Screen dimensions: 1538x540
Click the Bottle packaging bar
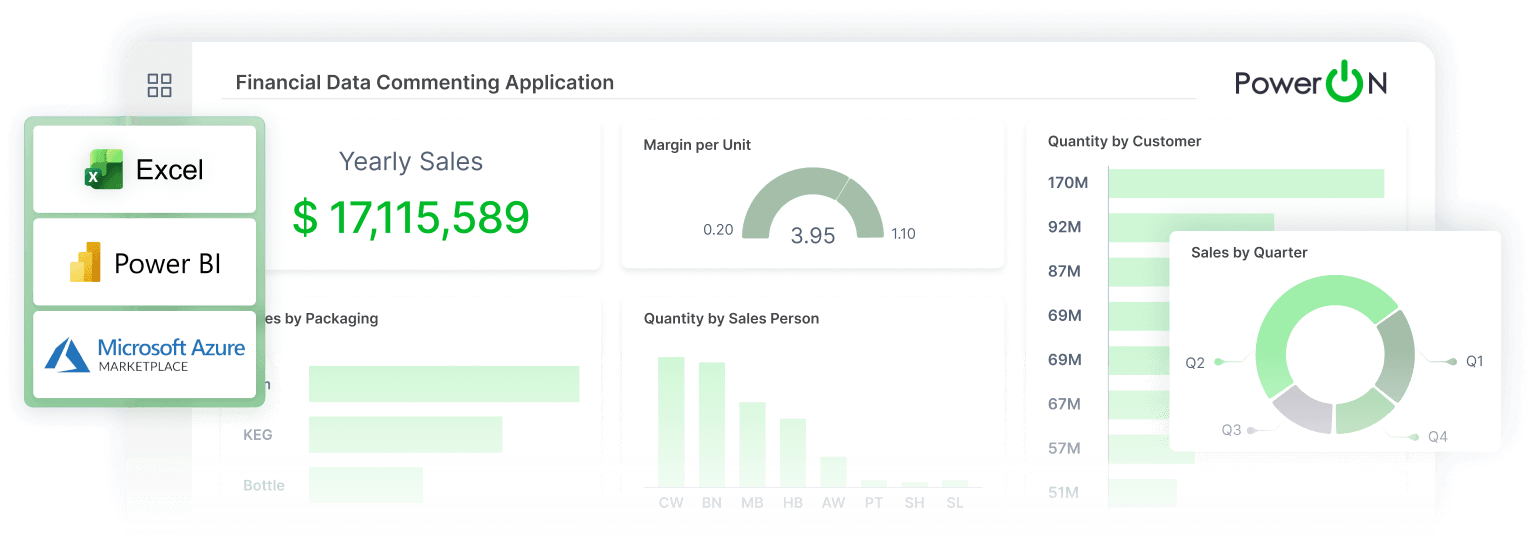366,484
